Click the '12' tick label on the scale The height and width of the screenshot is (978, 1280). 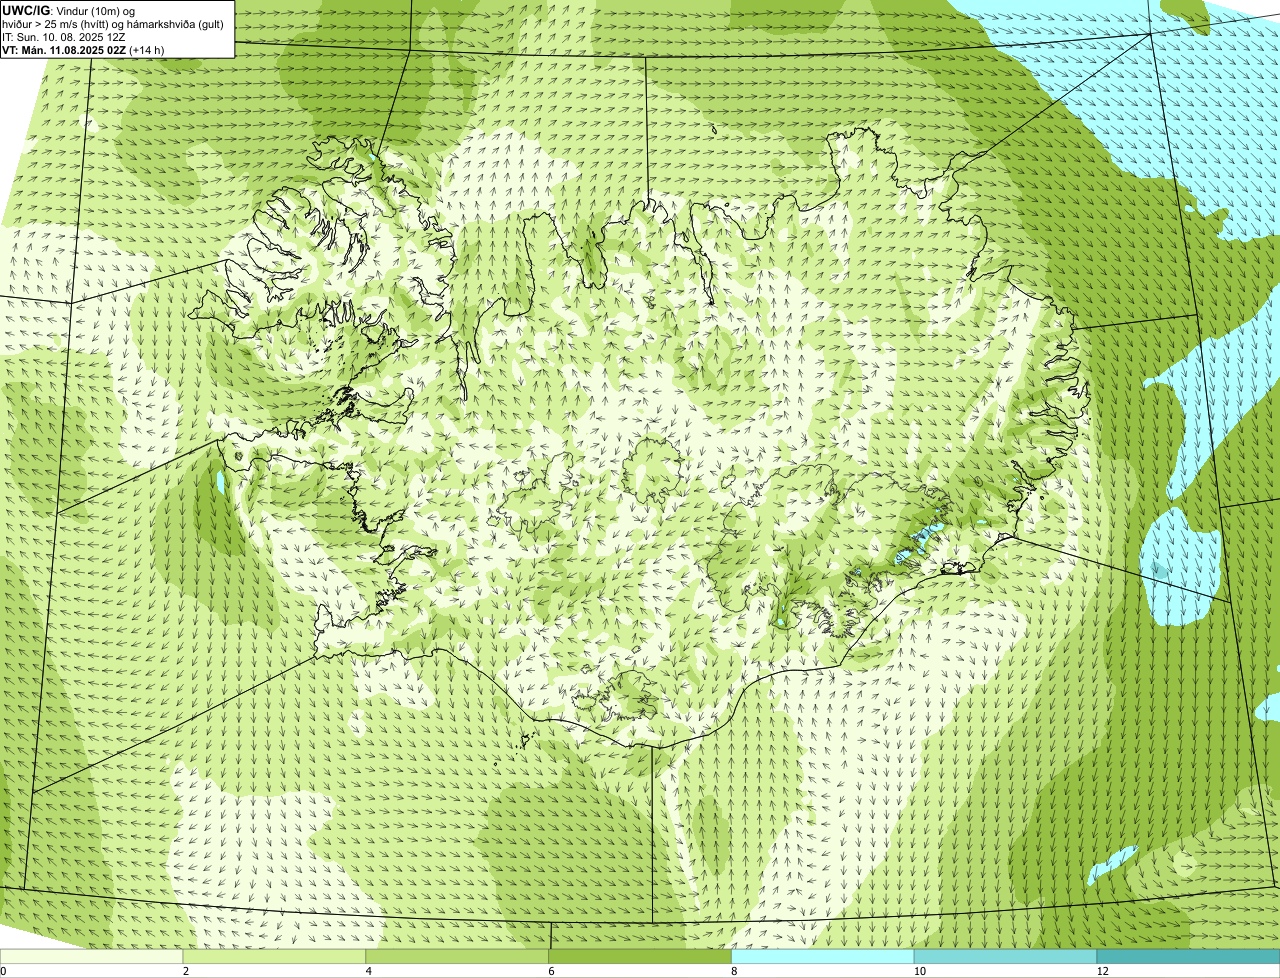[1102, 971]
